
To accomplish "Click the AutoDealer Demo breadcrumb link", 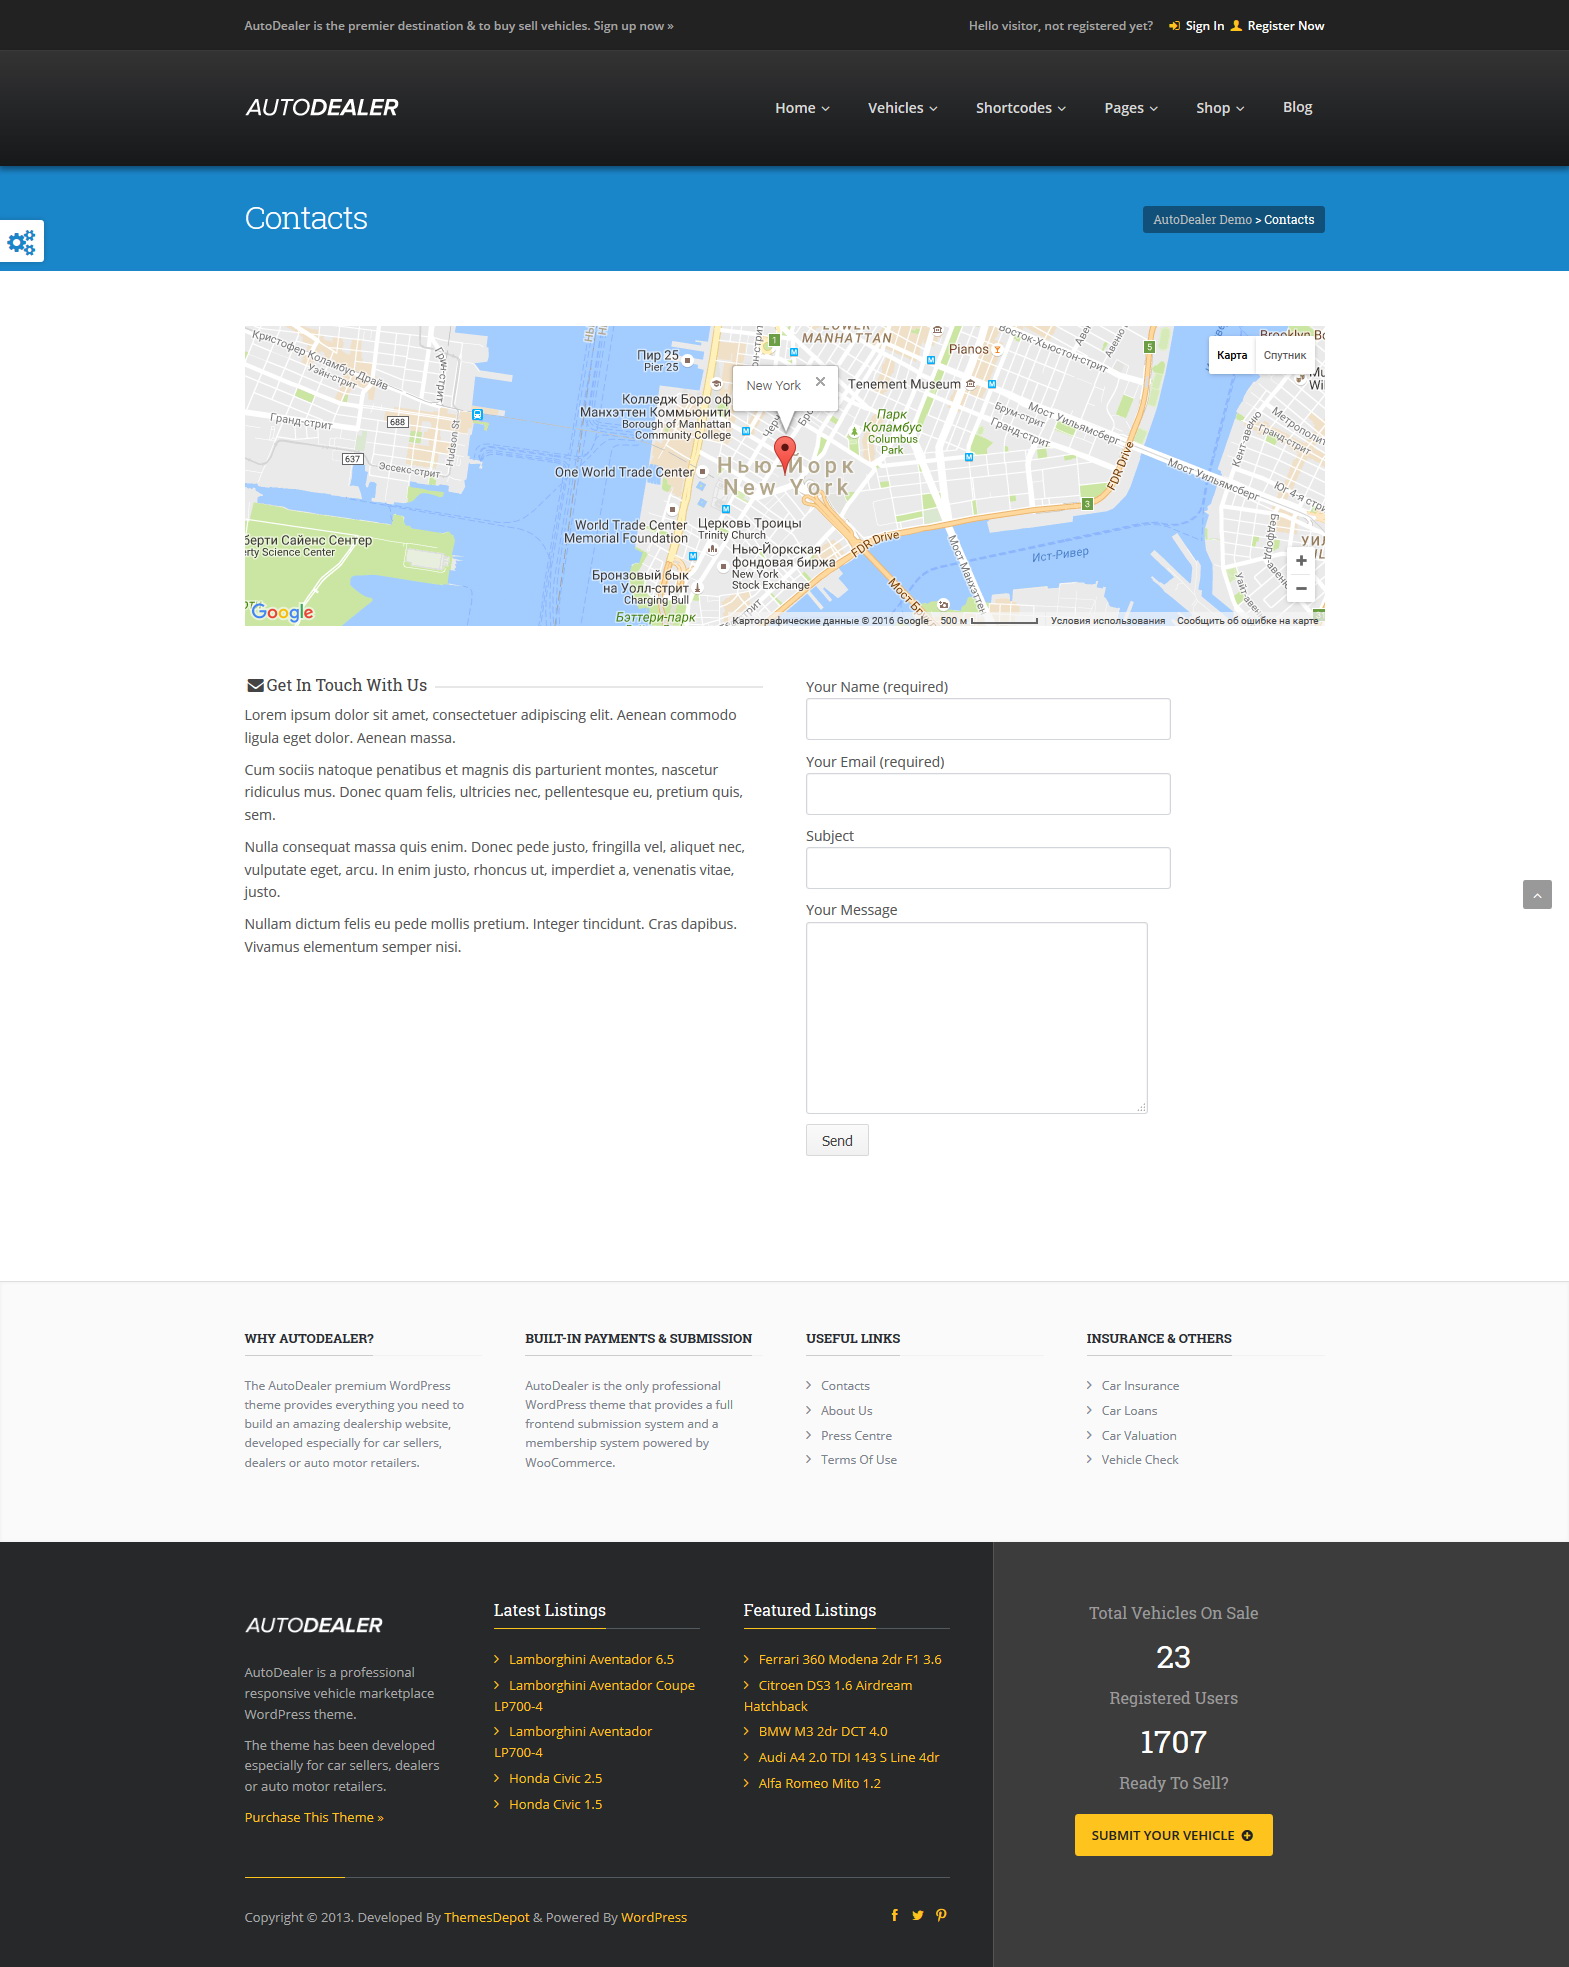I will (1202, 220).
